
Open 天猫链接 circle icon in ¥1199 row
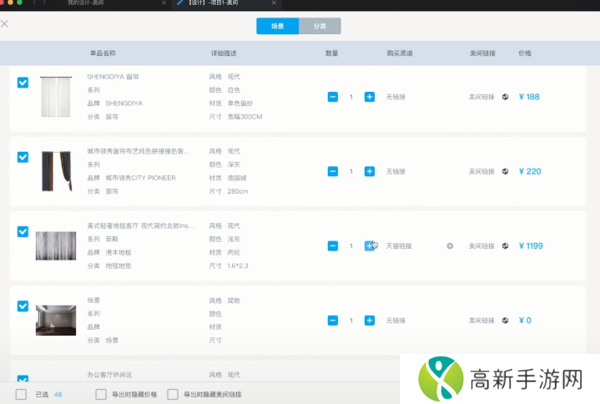(450, 246)
